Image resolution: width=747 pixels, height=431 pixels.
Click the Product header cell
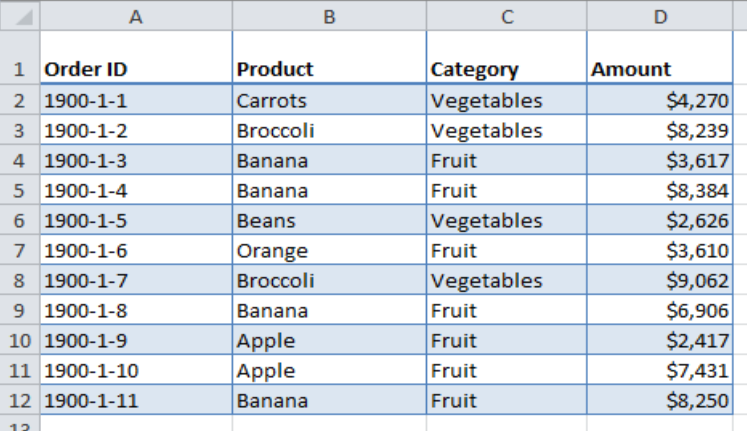point(329,57)
